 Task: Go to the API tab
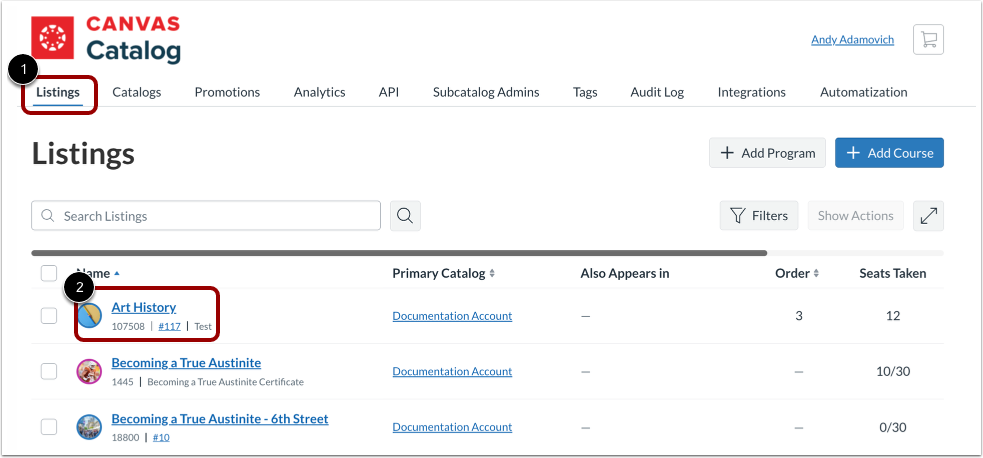pos(389,92)
